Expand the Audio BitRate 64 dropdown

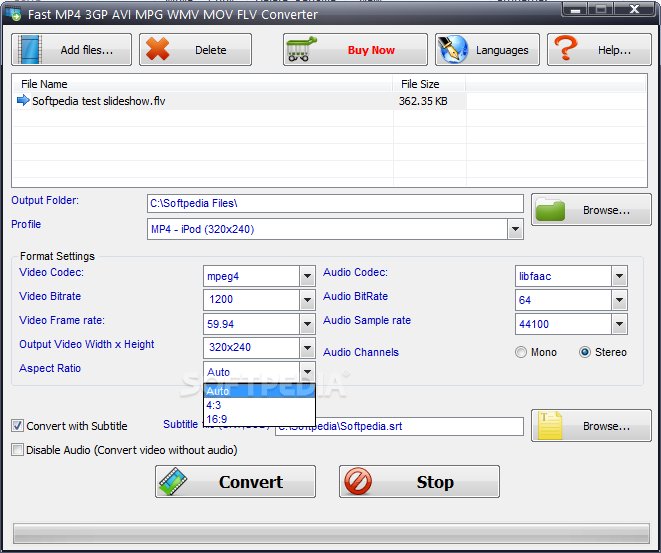[619, 300]
